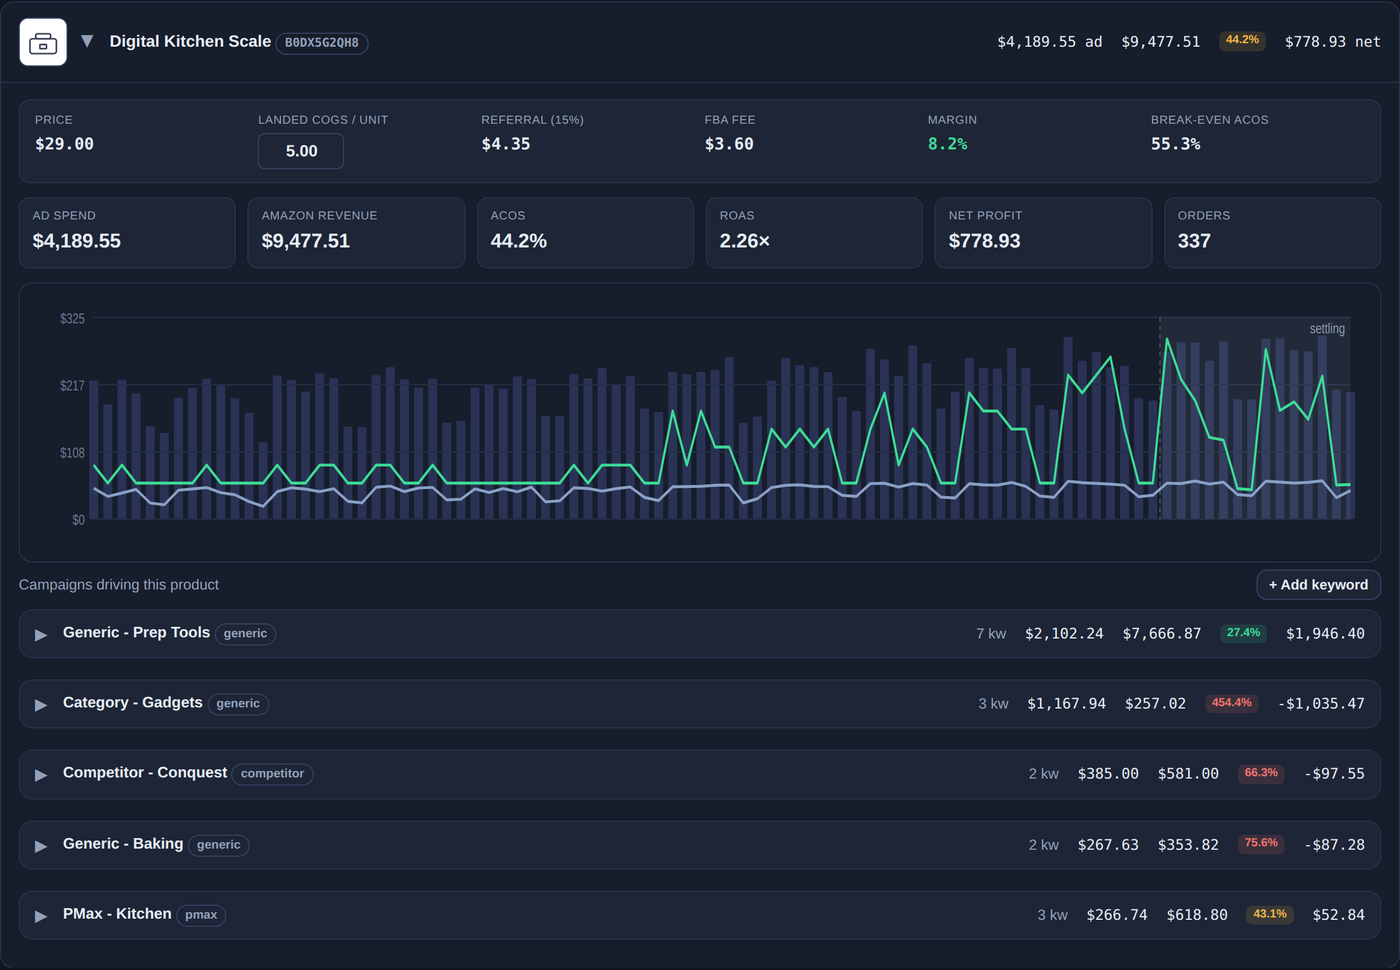Select the ACOS metric card
This screenshot has height=970, width=1400.
click(x=585, y=233)
